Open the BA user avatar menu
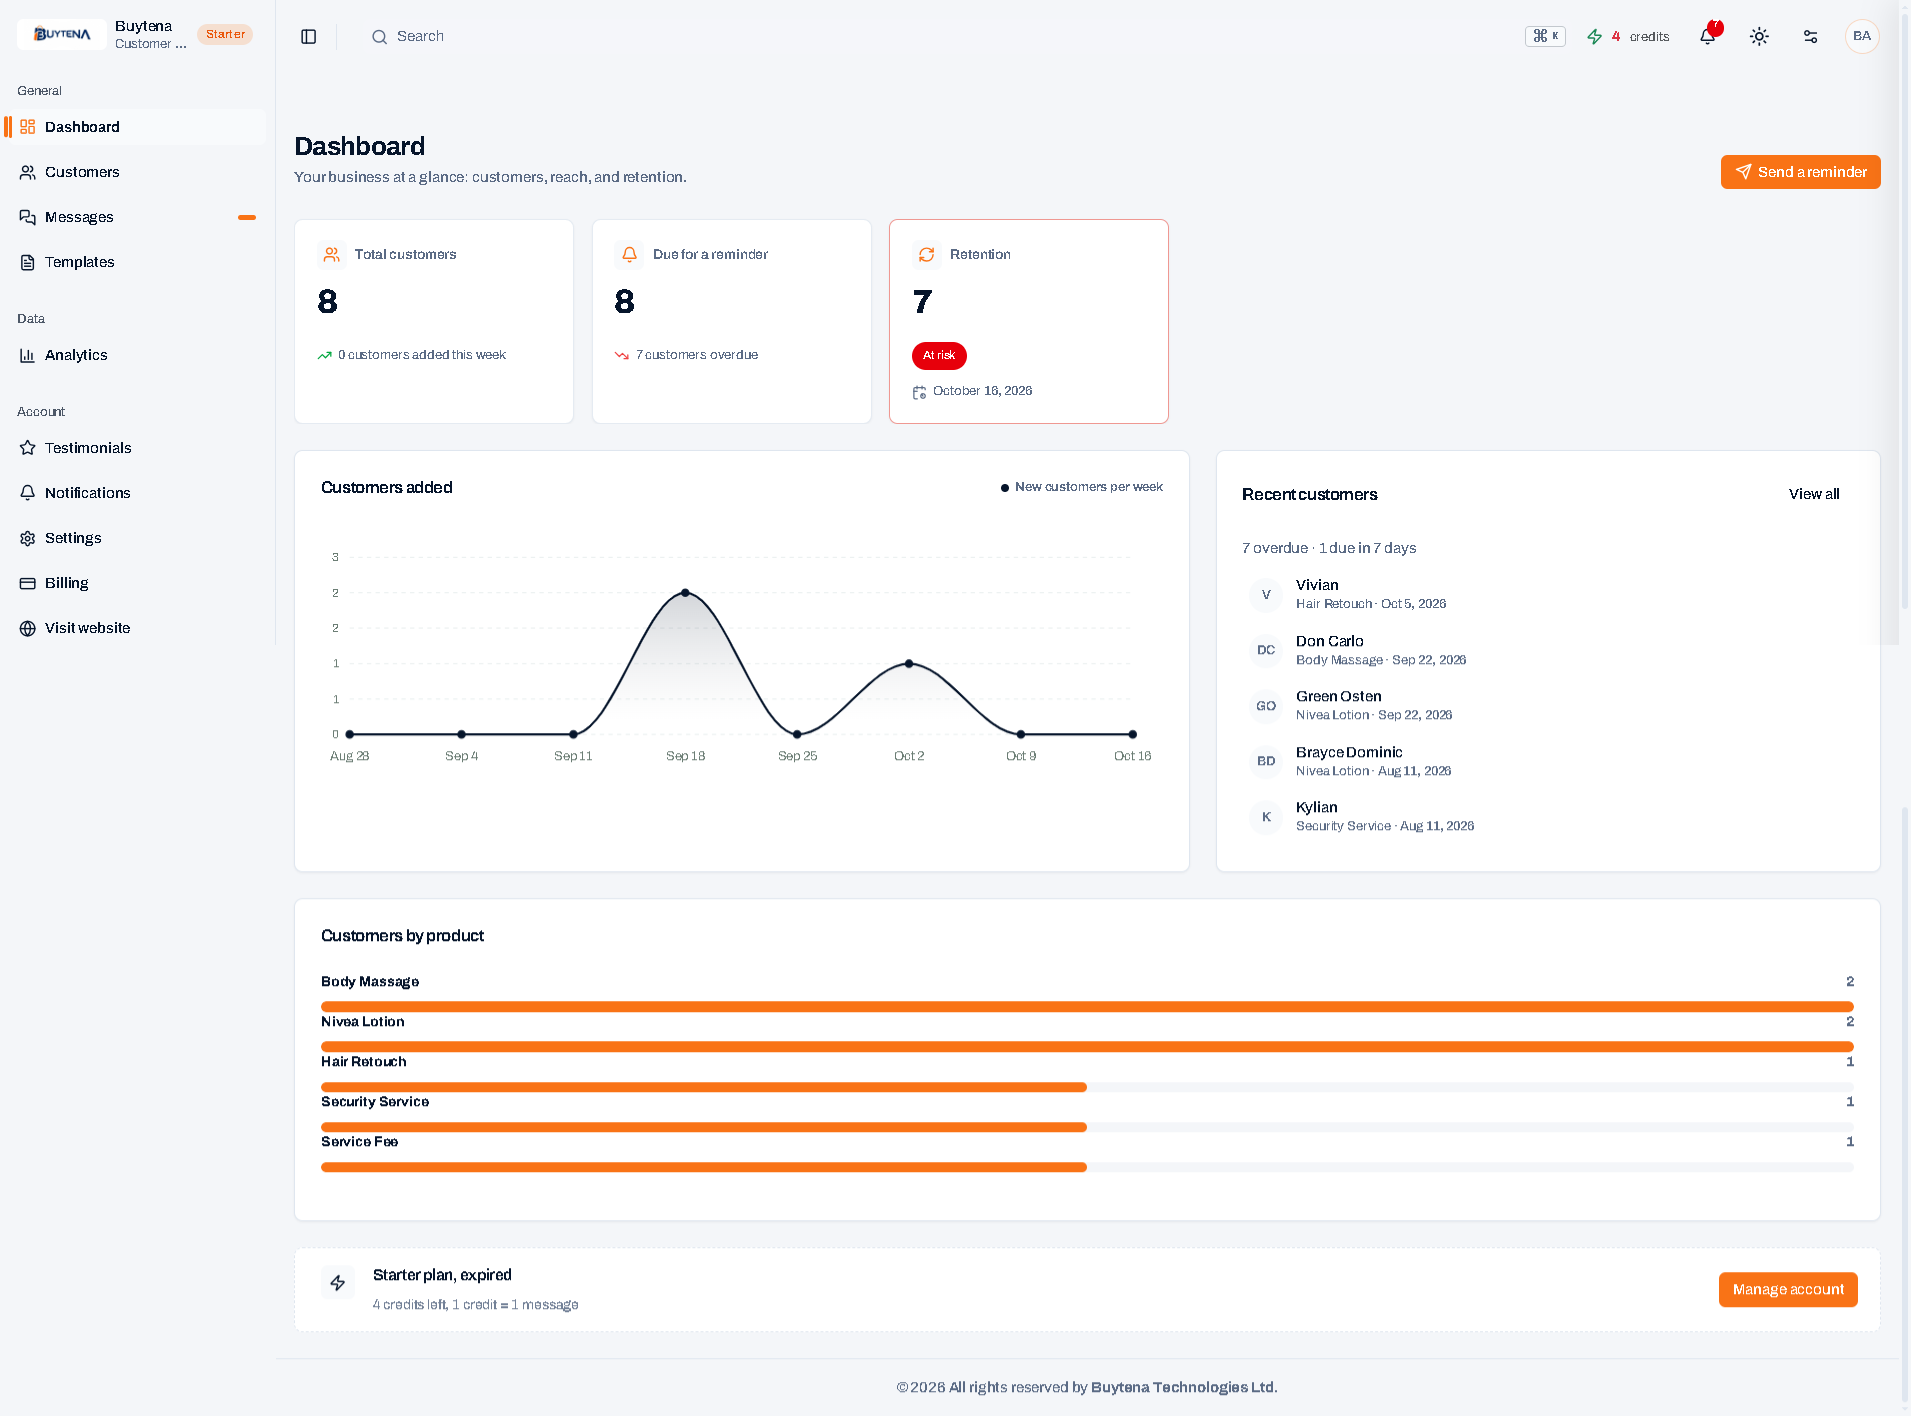Screen dimensions: 1911x1416 click(x=1862, y=37)
